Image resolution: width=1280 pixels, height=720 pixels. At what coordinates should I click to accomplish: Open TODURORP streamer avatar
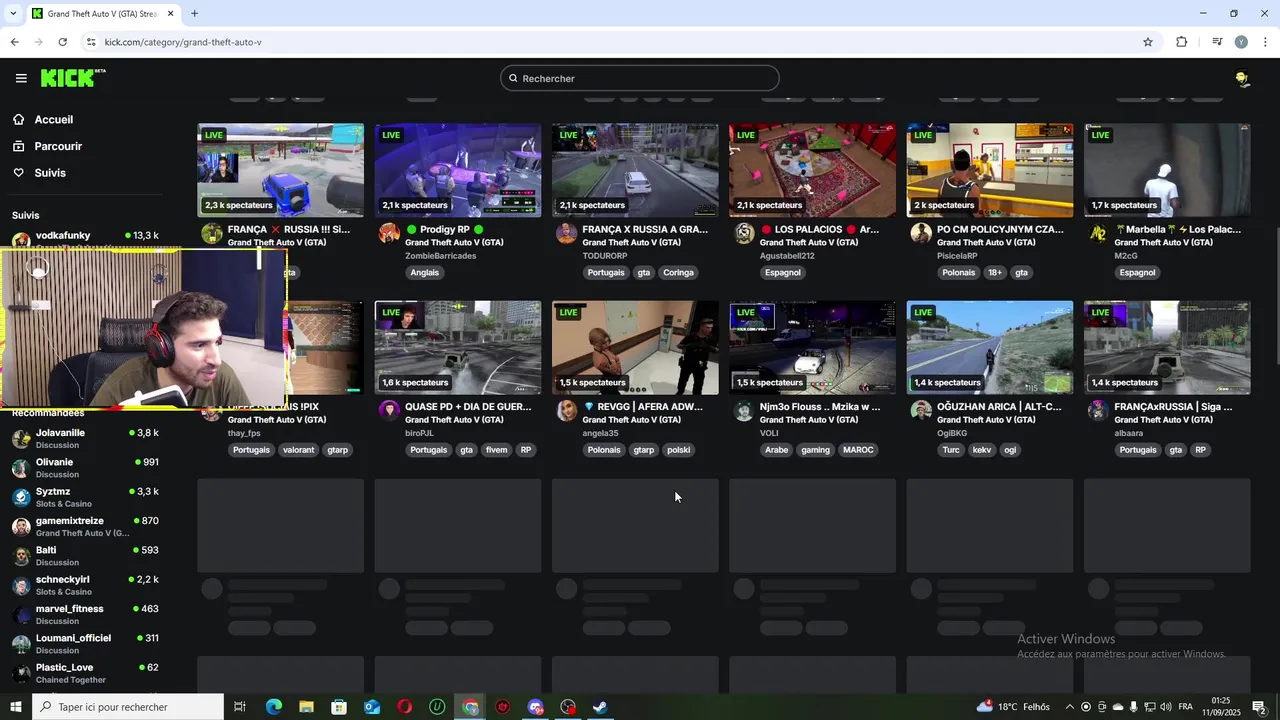pyautogui.click(x=566, y=233)
